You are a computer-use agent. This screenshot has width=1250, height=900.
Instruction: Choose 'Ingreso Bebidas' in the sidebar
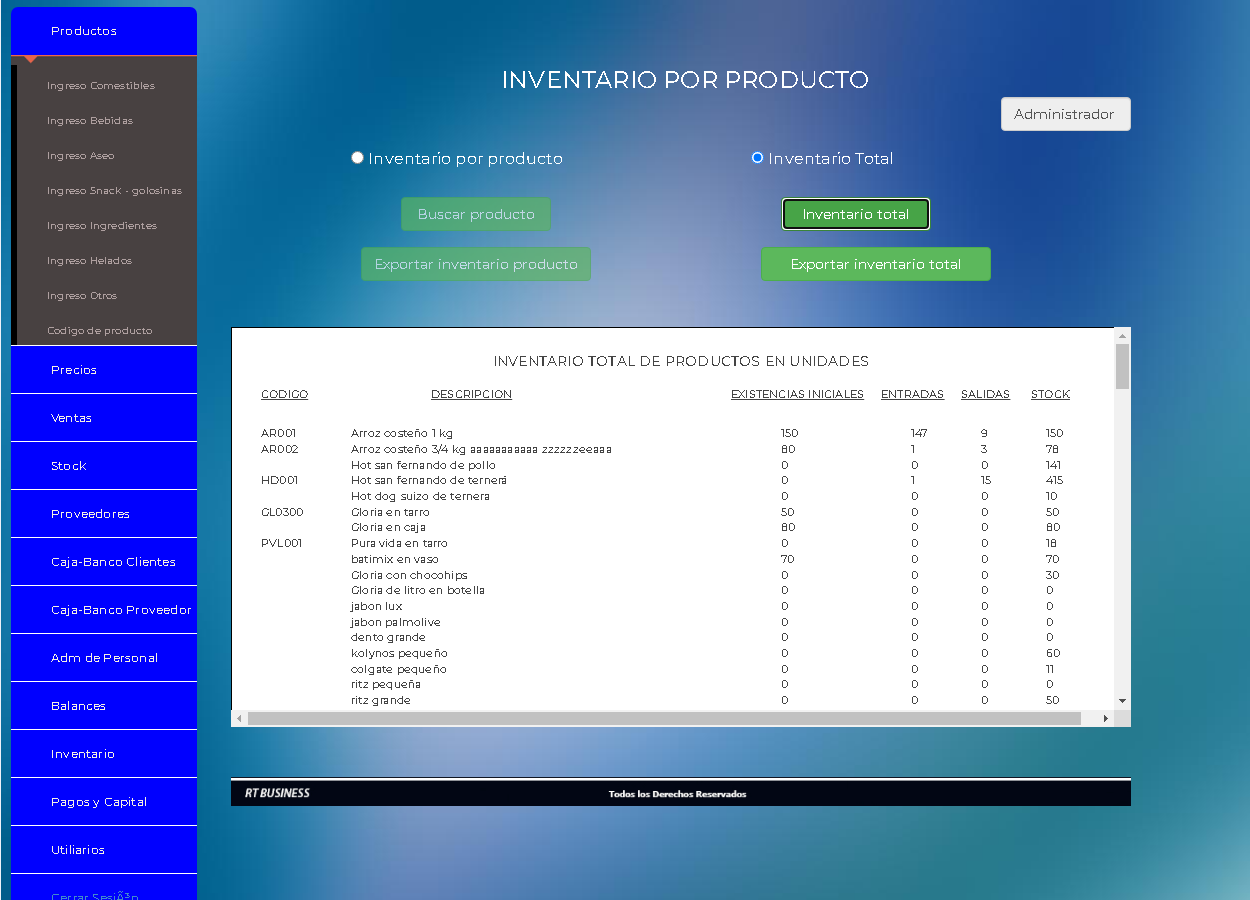[x=90, y=121]
